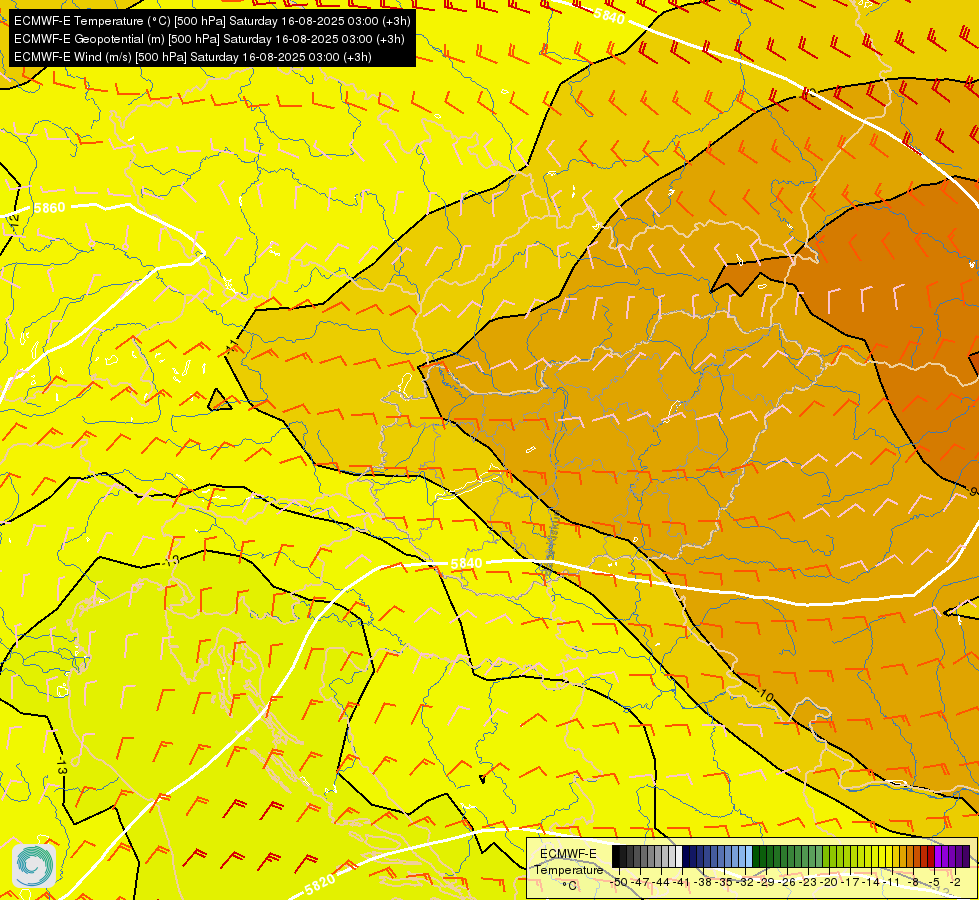Click the -11 tick label in the legend
This screenshot has height=900, width=979.
coord(891,883)
